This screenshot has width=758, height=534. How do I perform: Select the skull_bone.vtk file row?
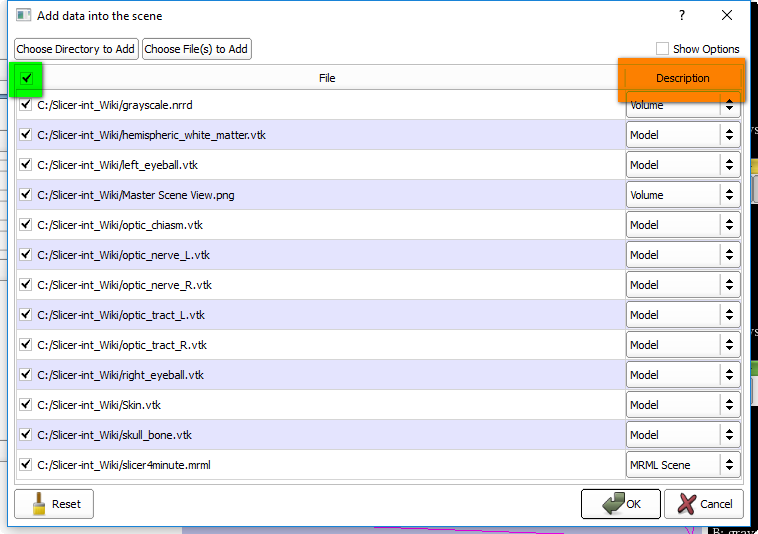coord(300,435)
